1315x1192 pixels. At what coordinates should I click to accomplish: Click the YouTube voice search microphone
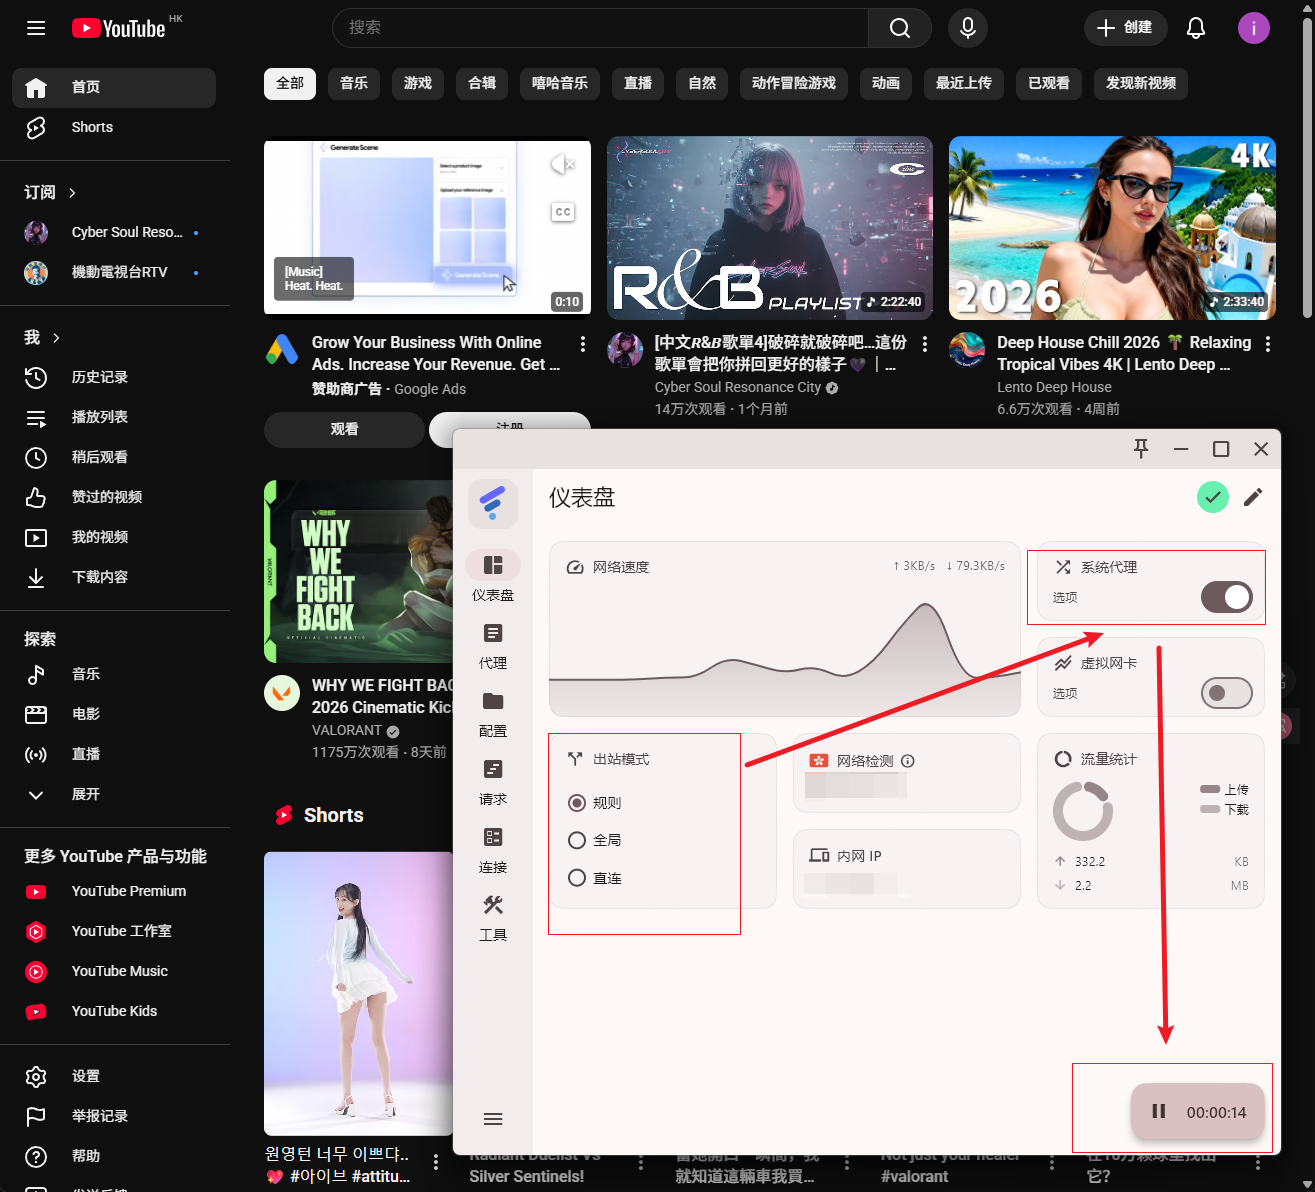coord(967,28)
